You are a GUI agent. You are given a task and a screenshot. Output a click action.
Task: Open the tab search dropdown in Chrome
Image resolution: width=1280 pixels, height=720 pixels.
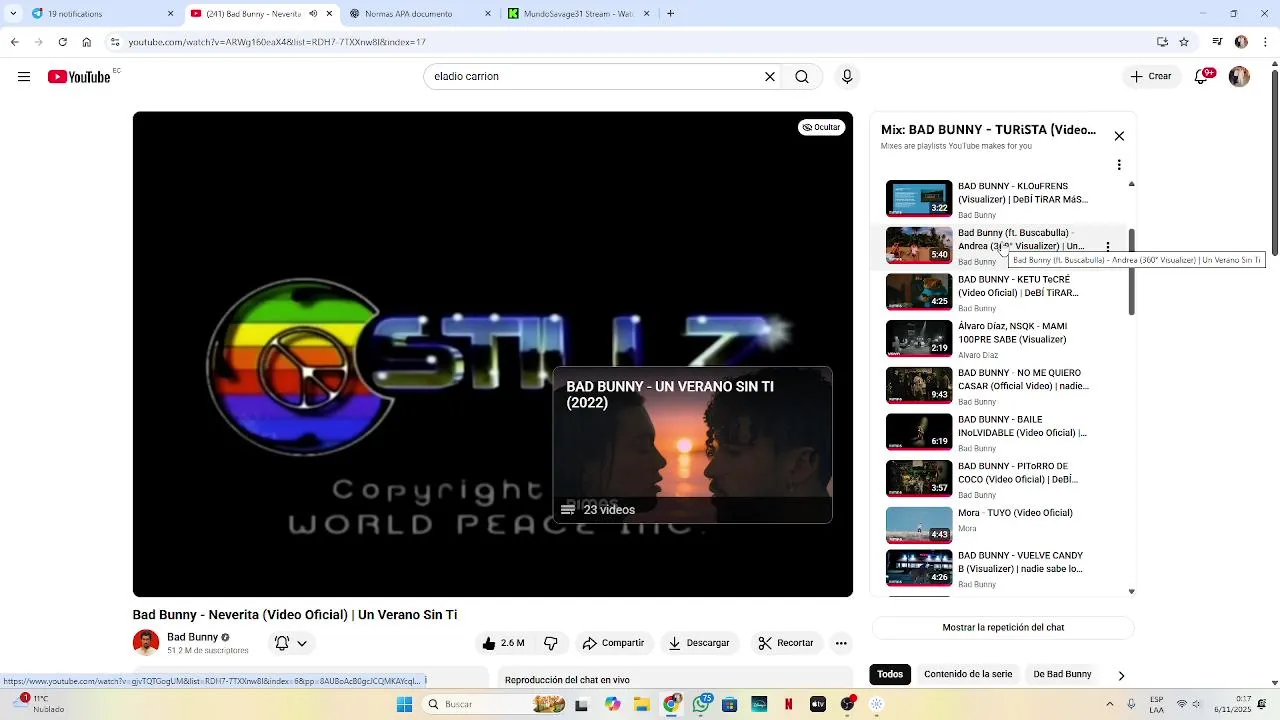coord(13,14)
